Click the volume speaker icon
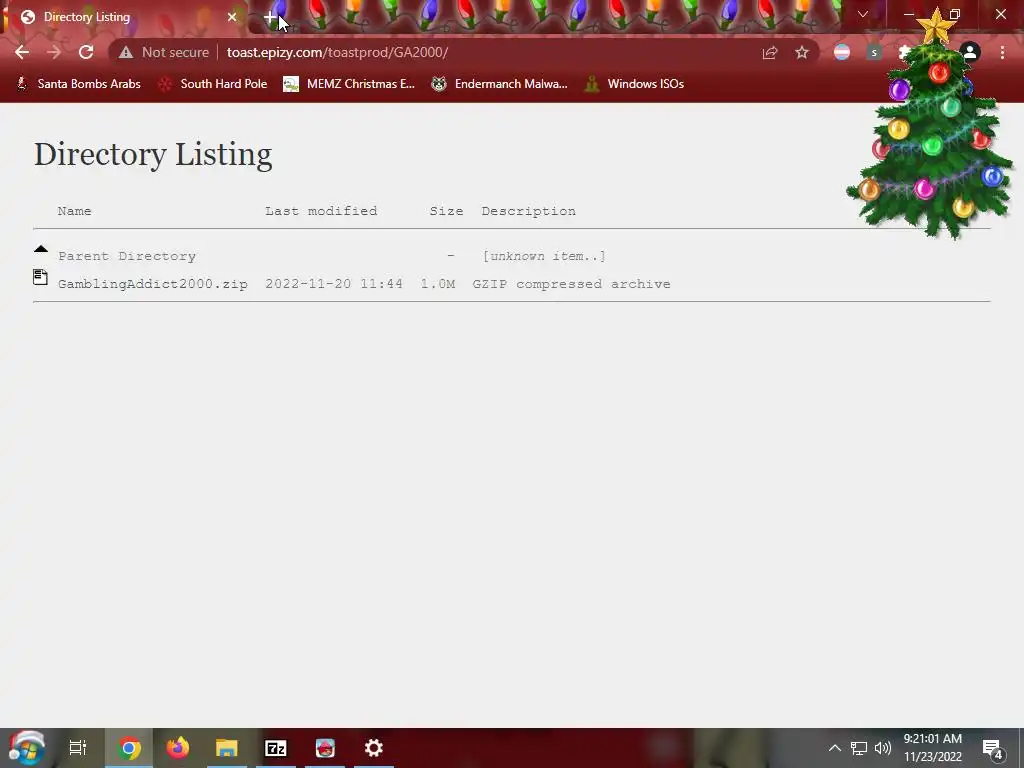 tap(883, 748)
